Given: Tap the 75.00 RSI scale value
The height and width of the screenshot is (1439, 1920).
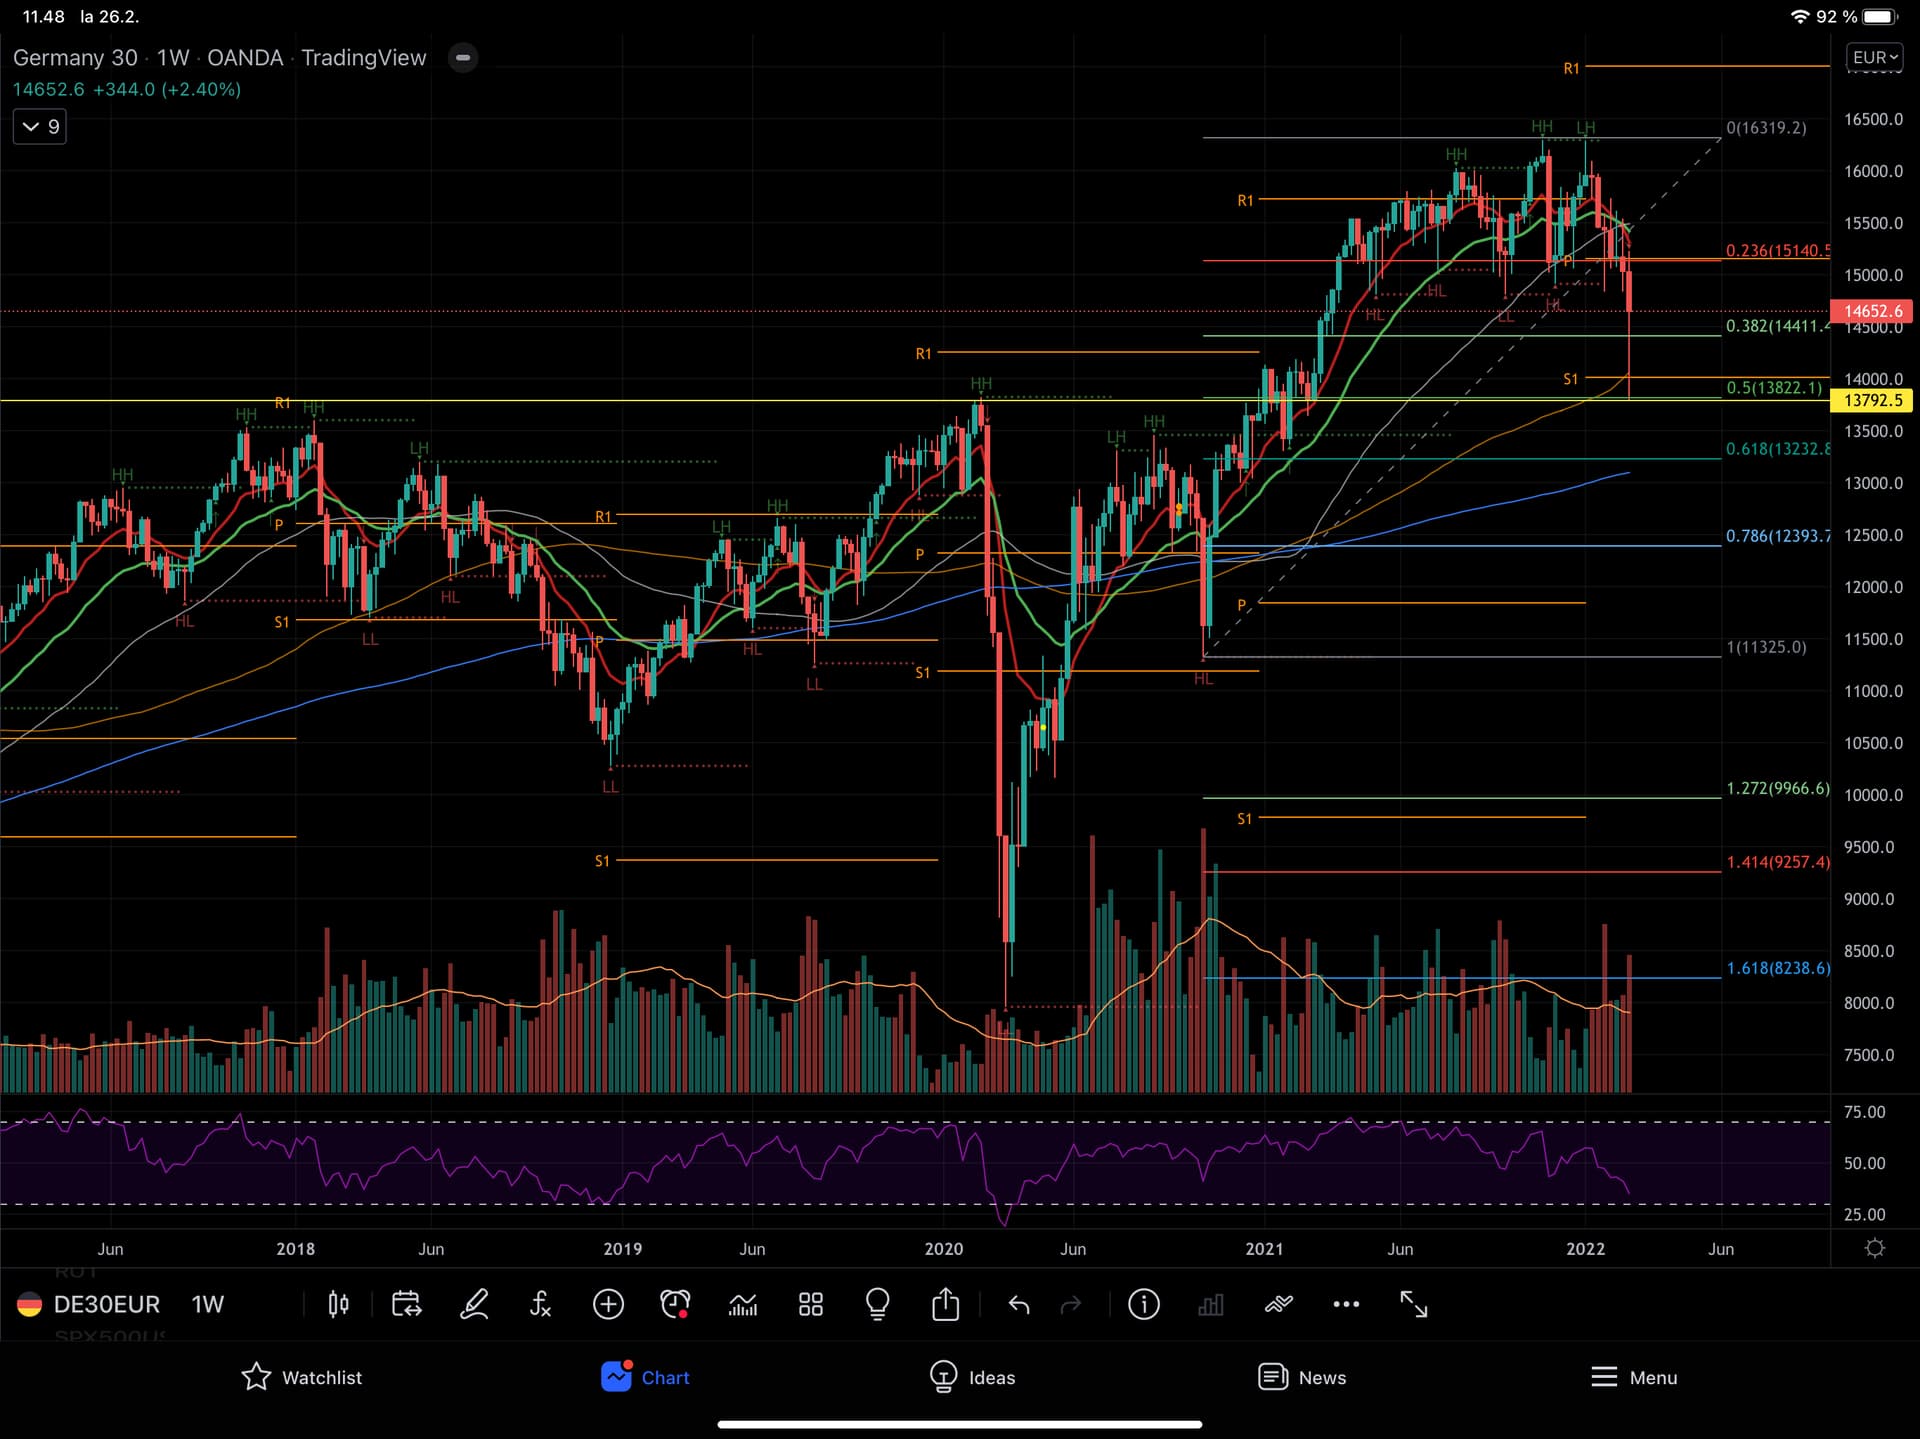Looking at the screenshot, I should [x=1864, y=1112].
